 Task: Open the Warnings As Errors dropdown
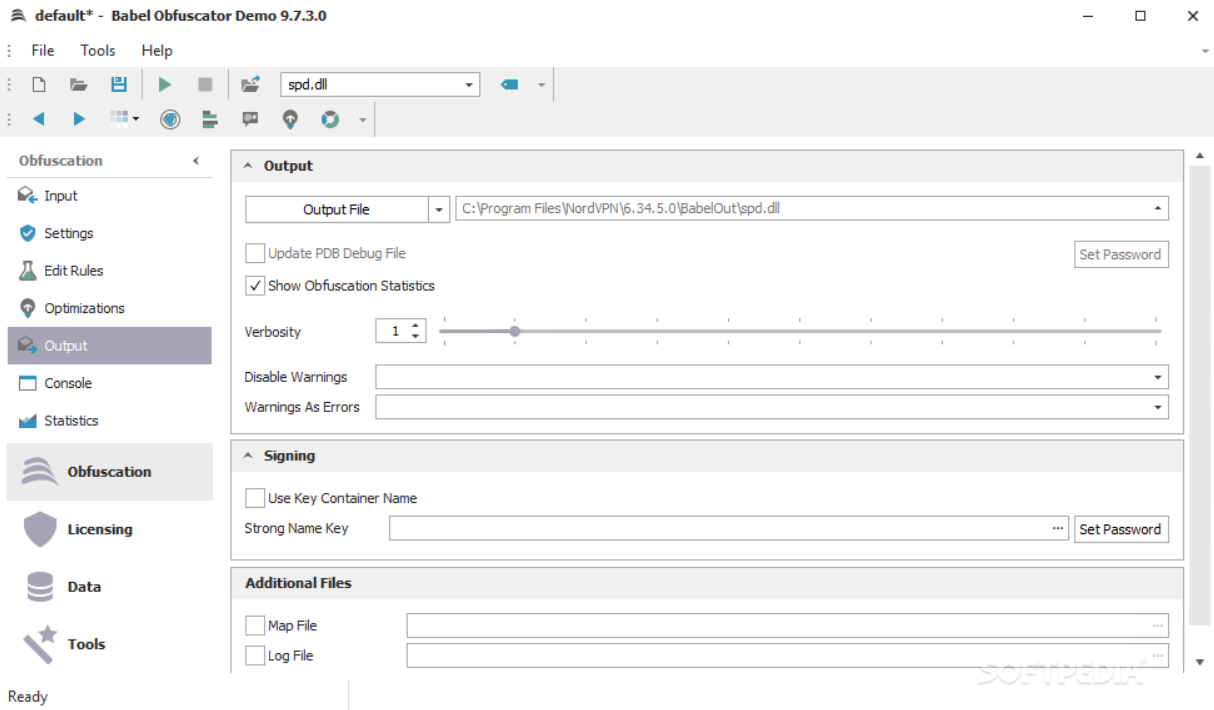click(1158, 407)
